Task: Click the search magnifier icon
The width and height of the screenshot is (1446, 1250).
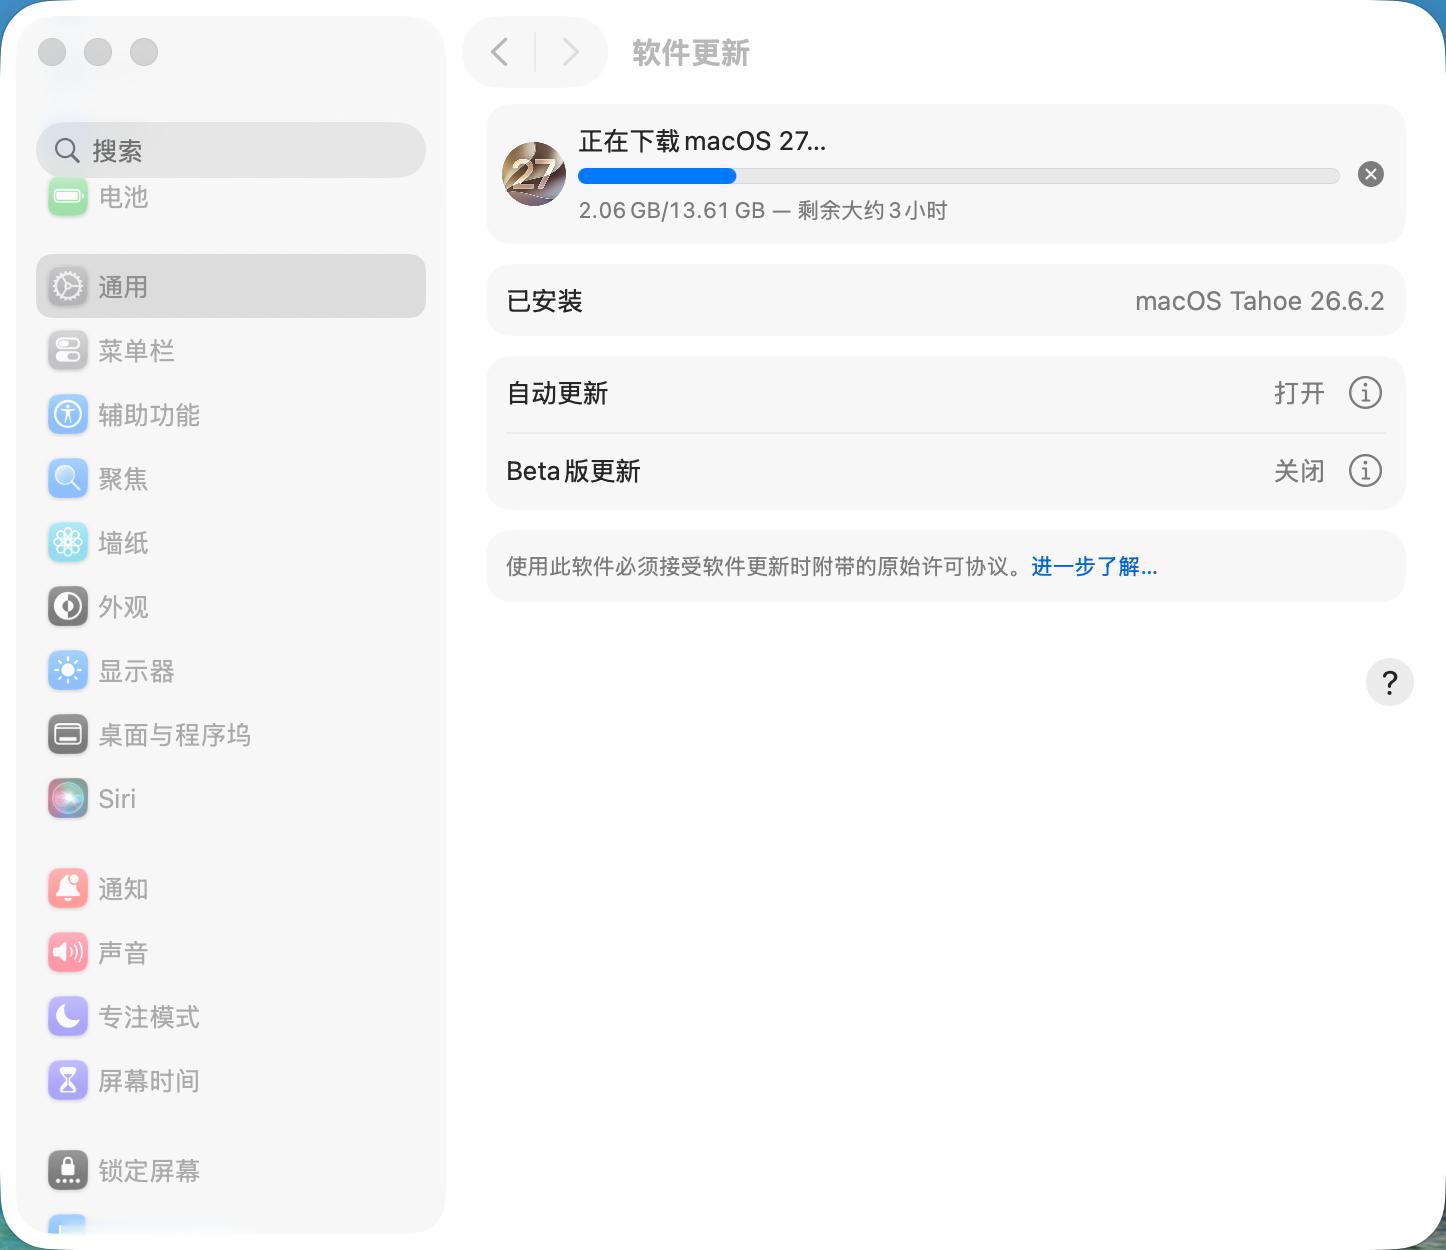Action: pos(67,150)
